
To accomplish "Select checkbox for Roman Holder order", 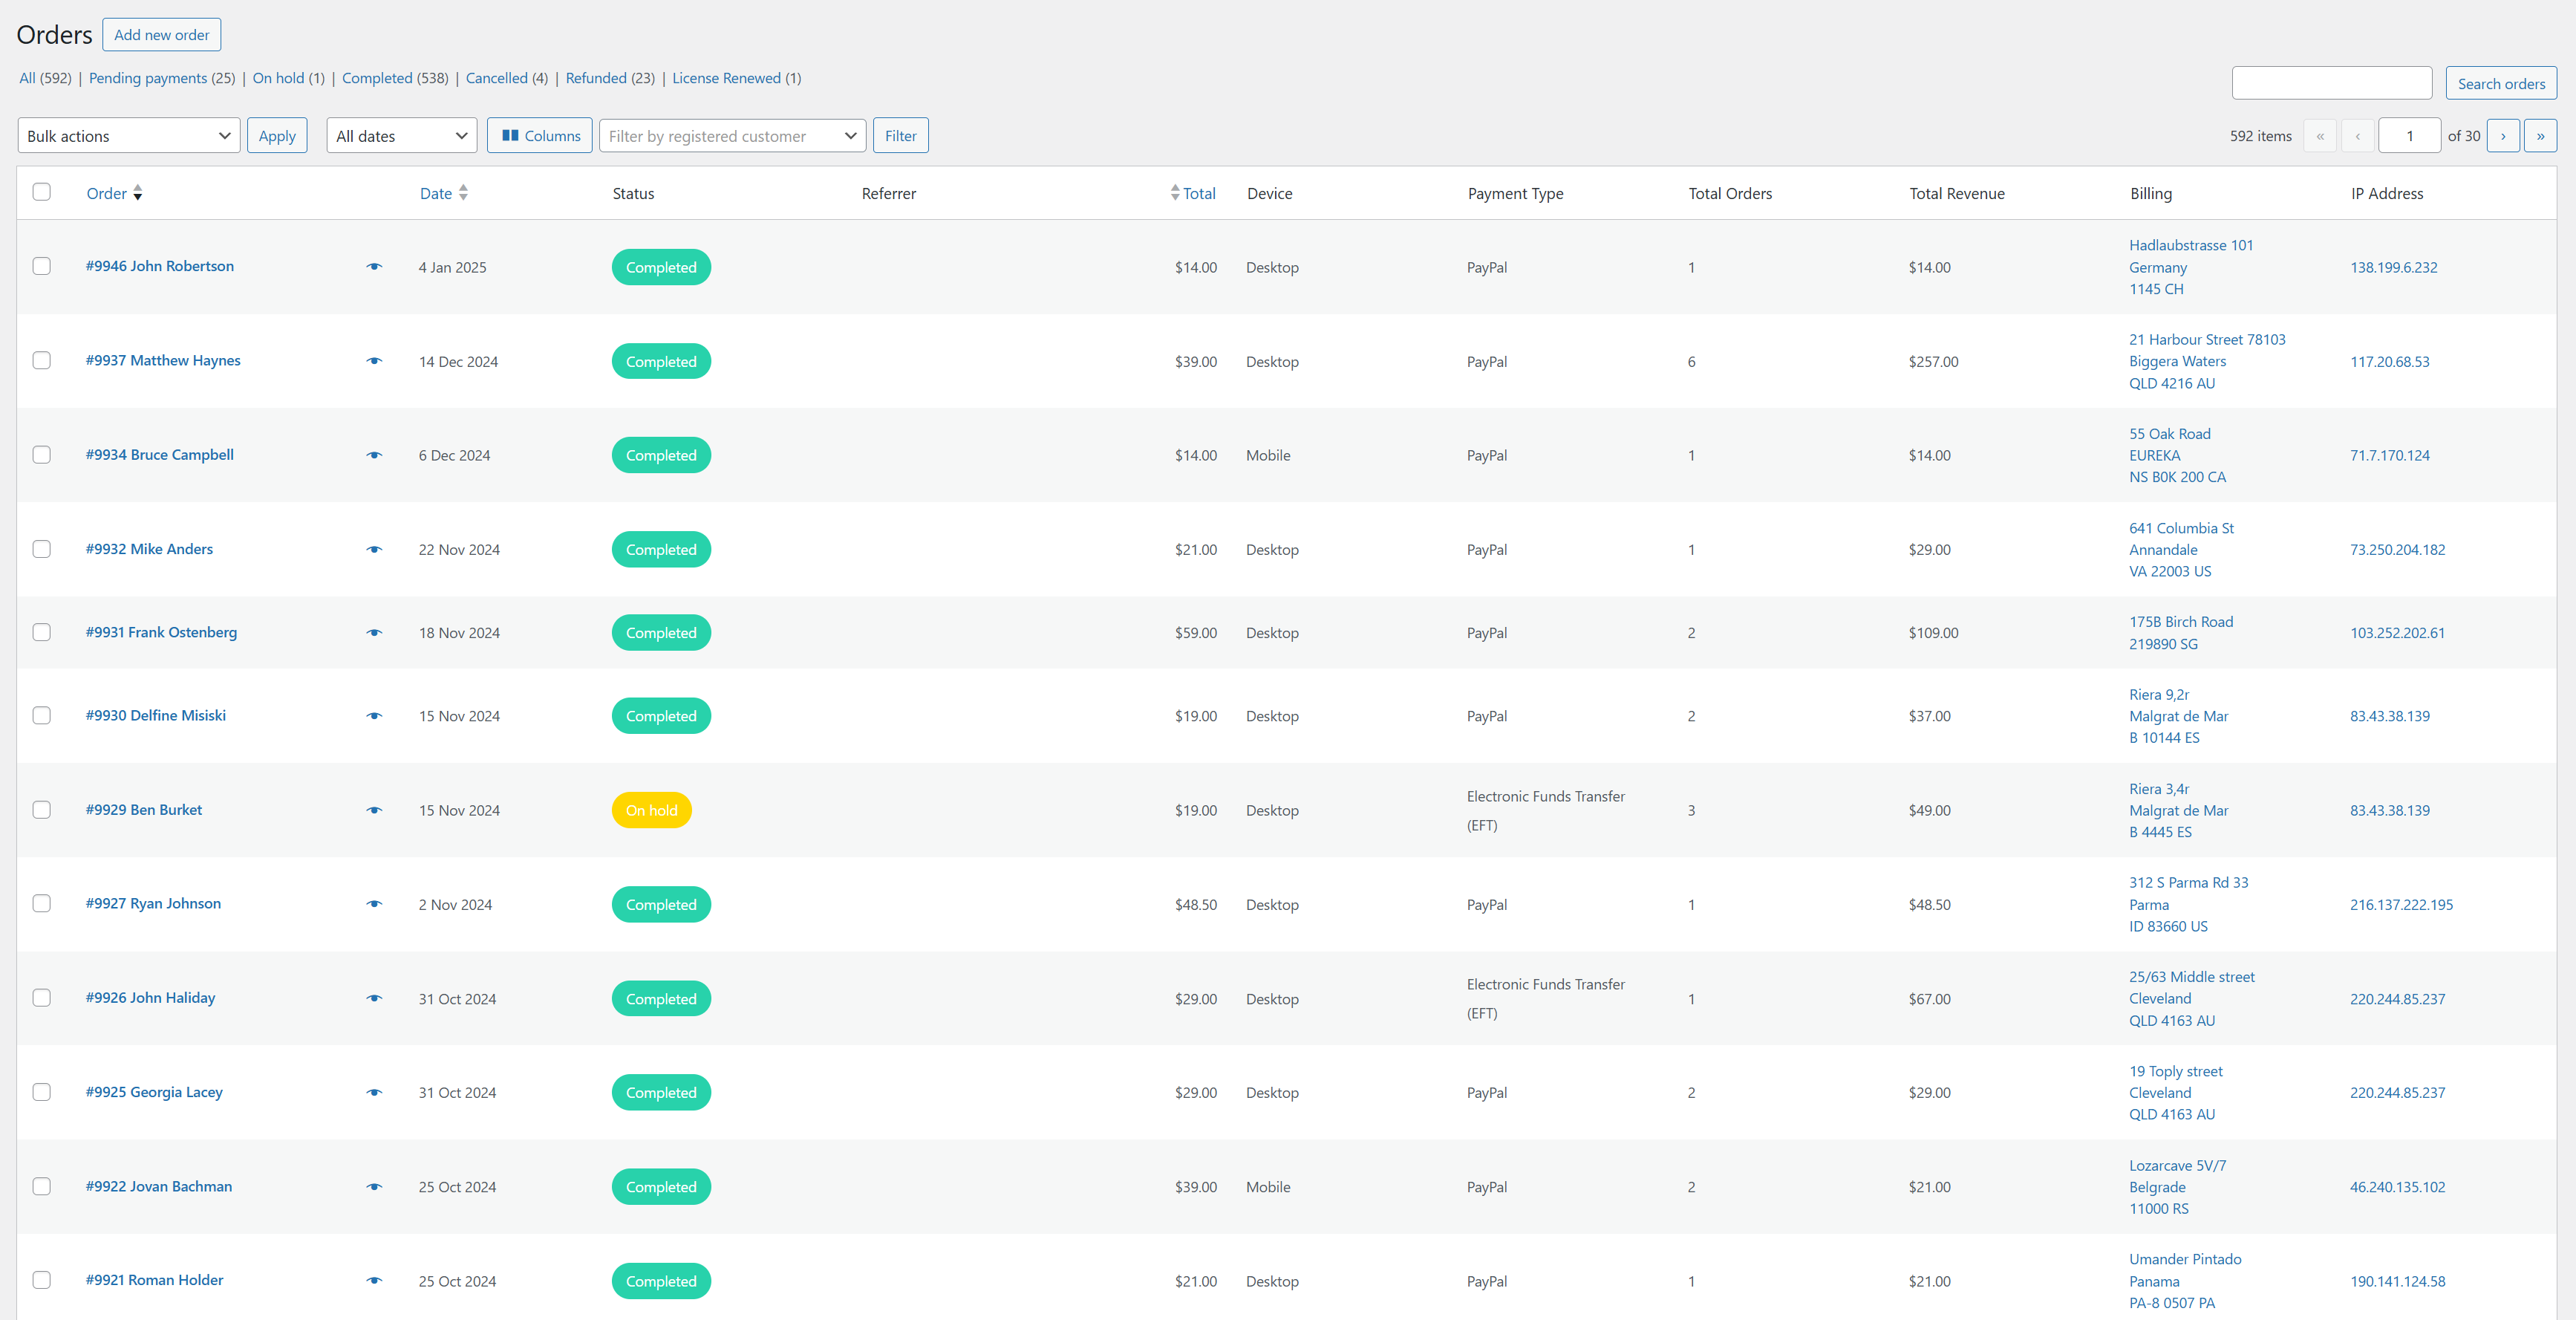I will tap(41, 1280).
